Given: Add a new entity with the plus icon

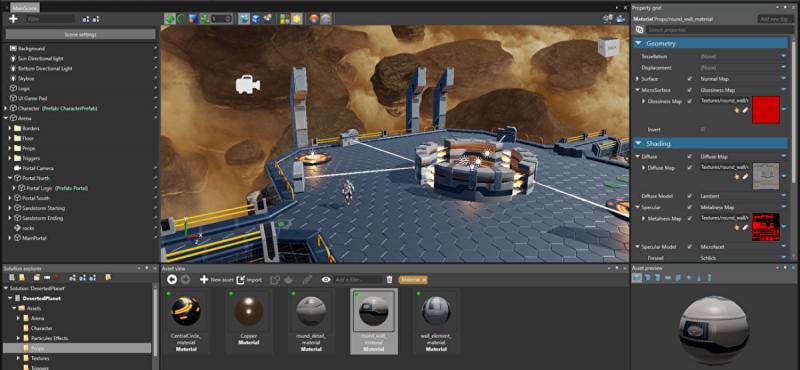Looking at the screenshot, I should click(13, 18).
